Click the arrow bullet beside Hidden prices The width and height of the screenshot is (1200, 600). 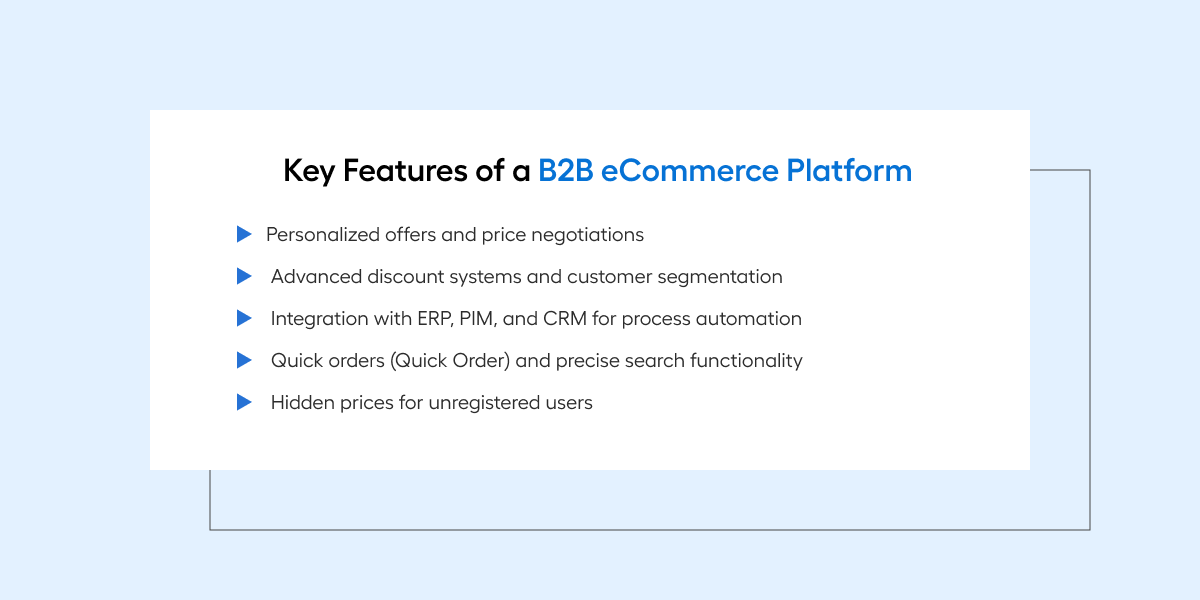tap(244, 402)
